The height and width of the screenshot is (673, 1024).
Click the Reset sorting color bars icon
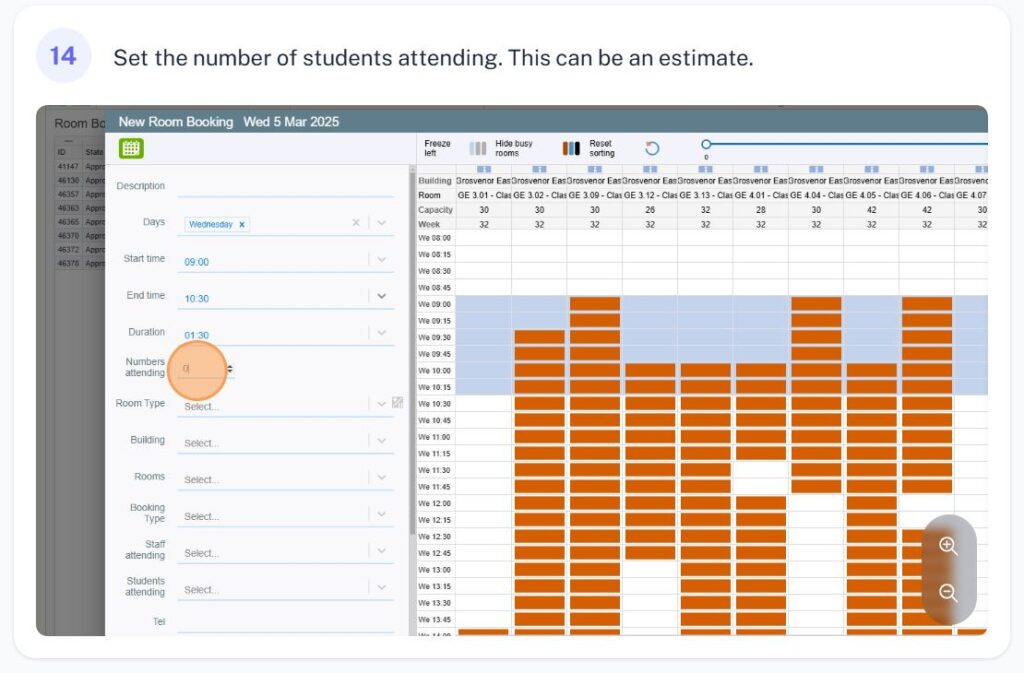pyautogui.click(x=571, y=148)
